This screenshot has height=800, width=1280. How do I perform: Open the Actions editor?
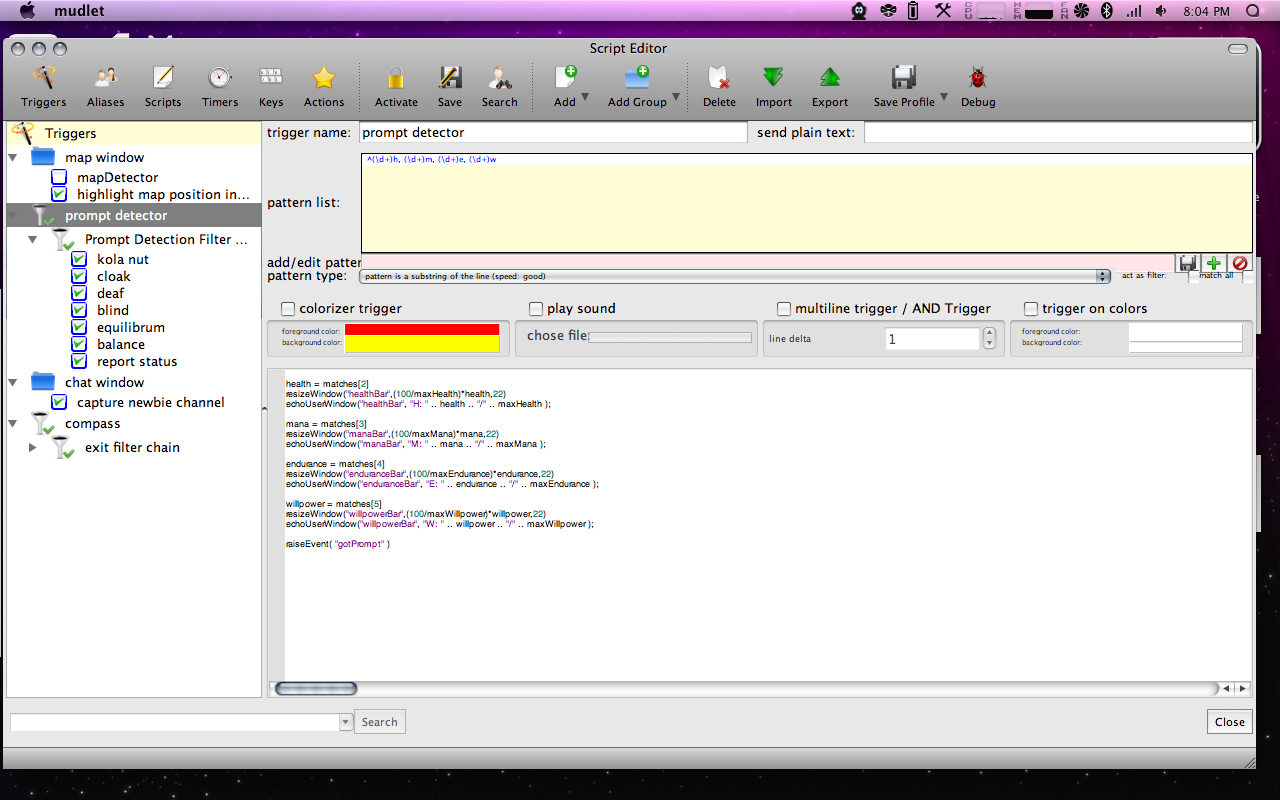(x=324, y=86)
